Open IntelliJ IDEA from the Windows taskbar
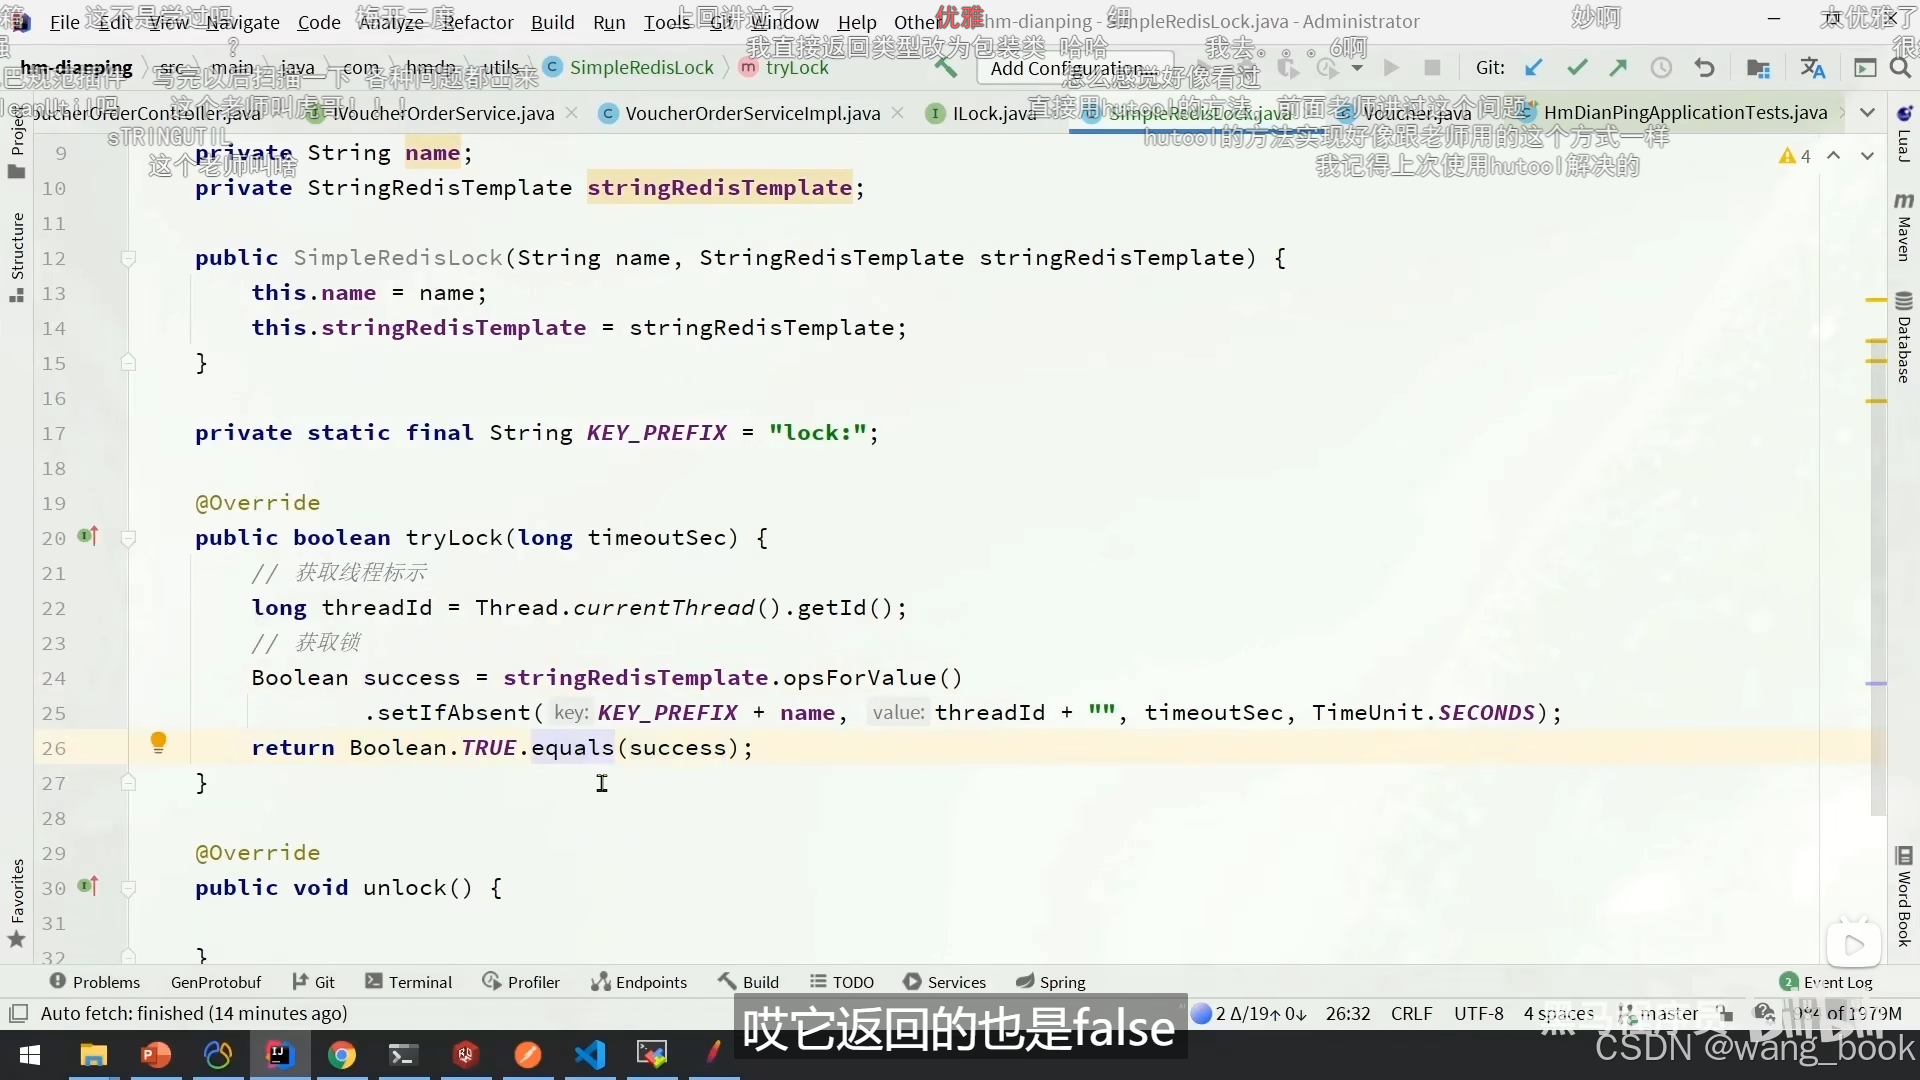Viewport: 1920px width, 1080px height. 279,1054
